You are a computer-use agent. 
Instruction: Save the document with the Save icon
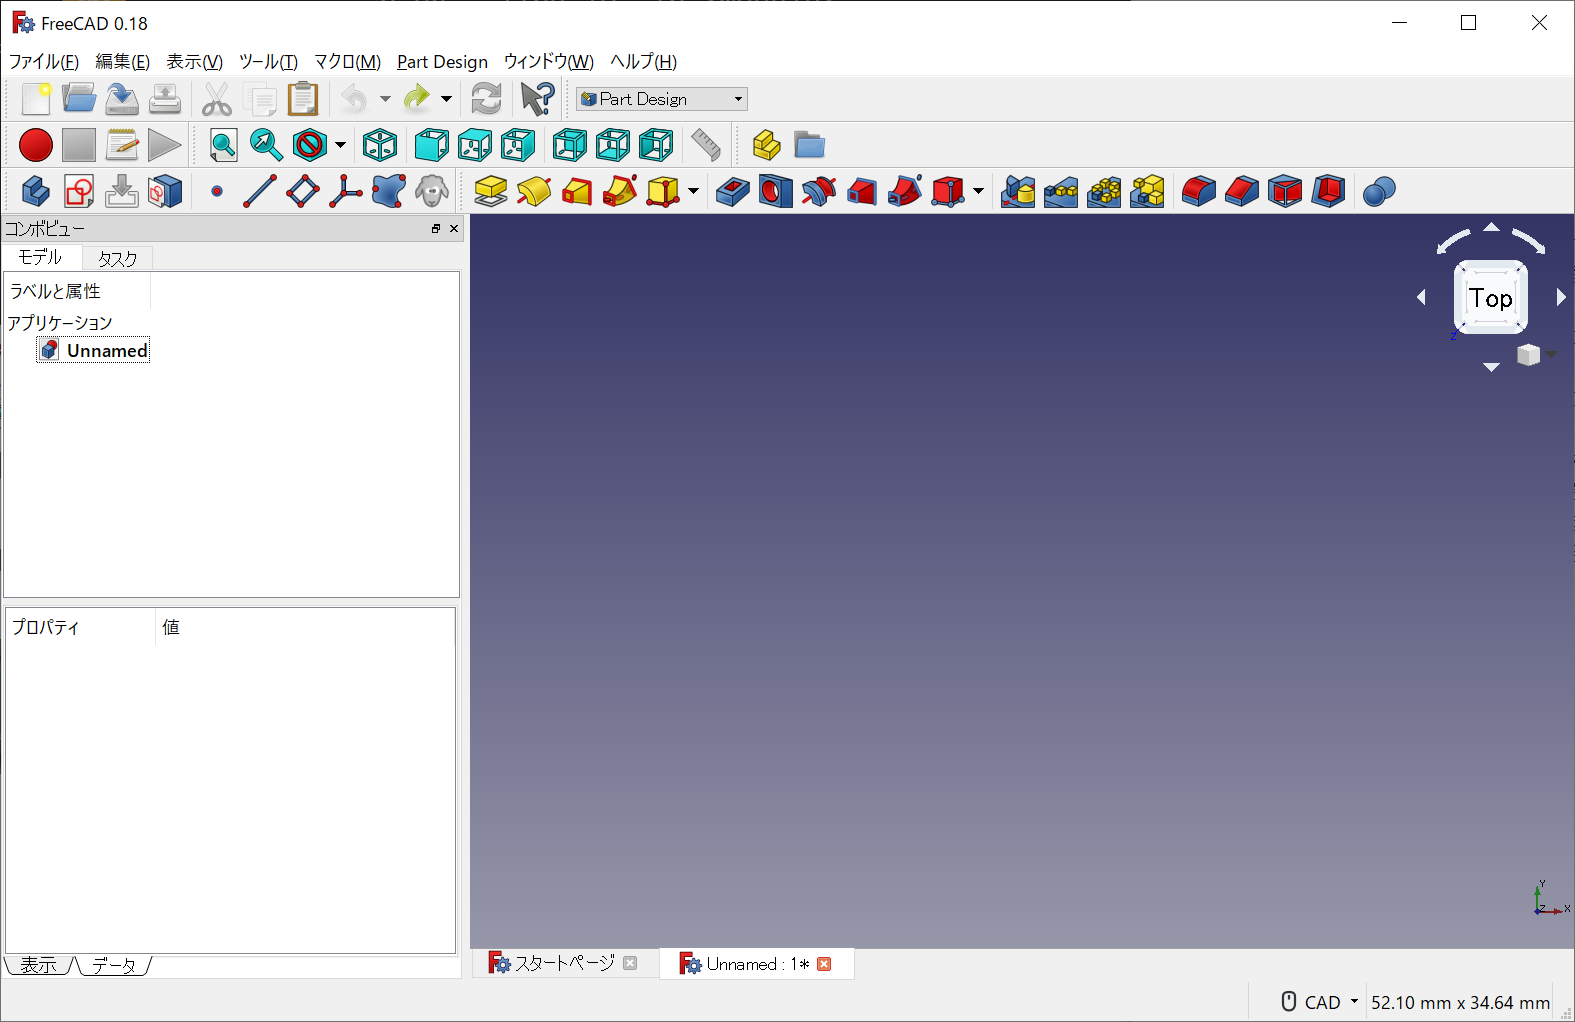click(x=122, y=99)
